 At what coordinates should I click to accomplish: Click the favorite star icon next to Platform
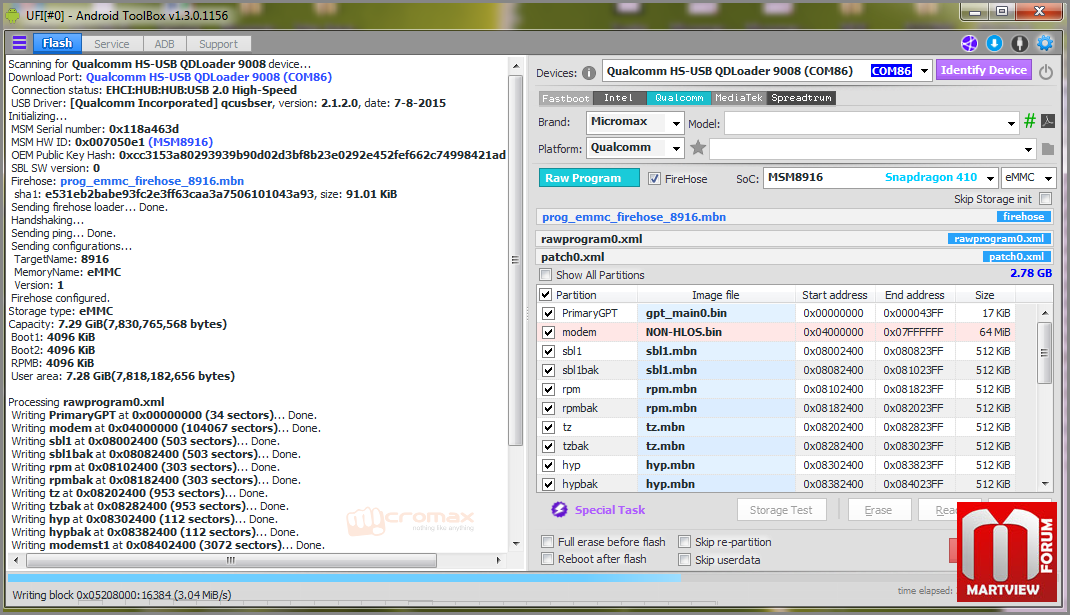[697, 147]
